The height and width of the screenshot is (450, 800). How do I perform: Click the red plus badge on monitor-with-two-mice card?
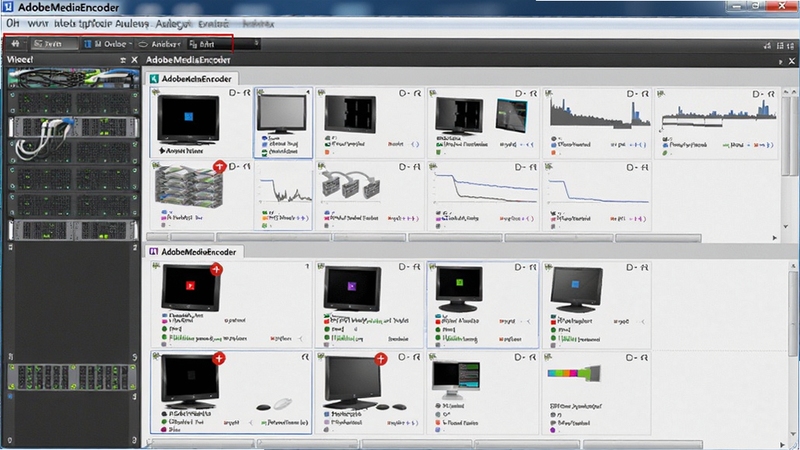[x=381, y=359]
